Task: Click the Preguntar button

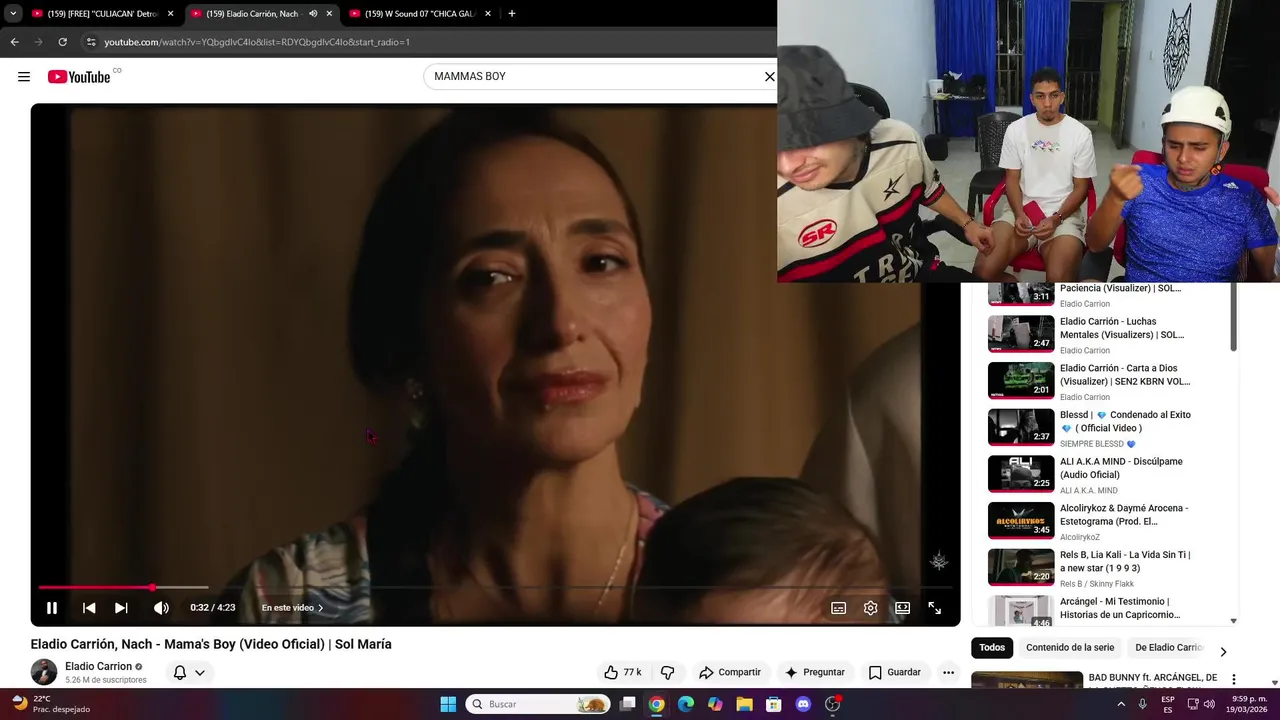Action: click(x=815, y=672)
